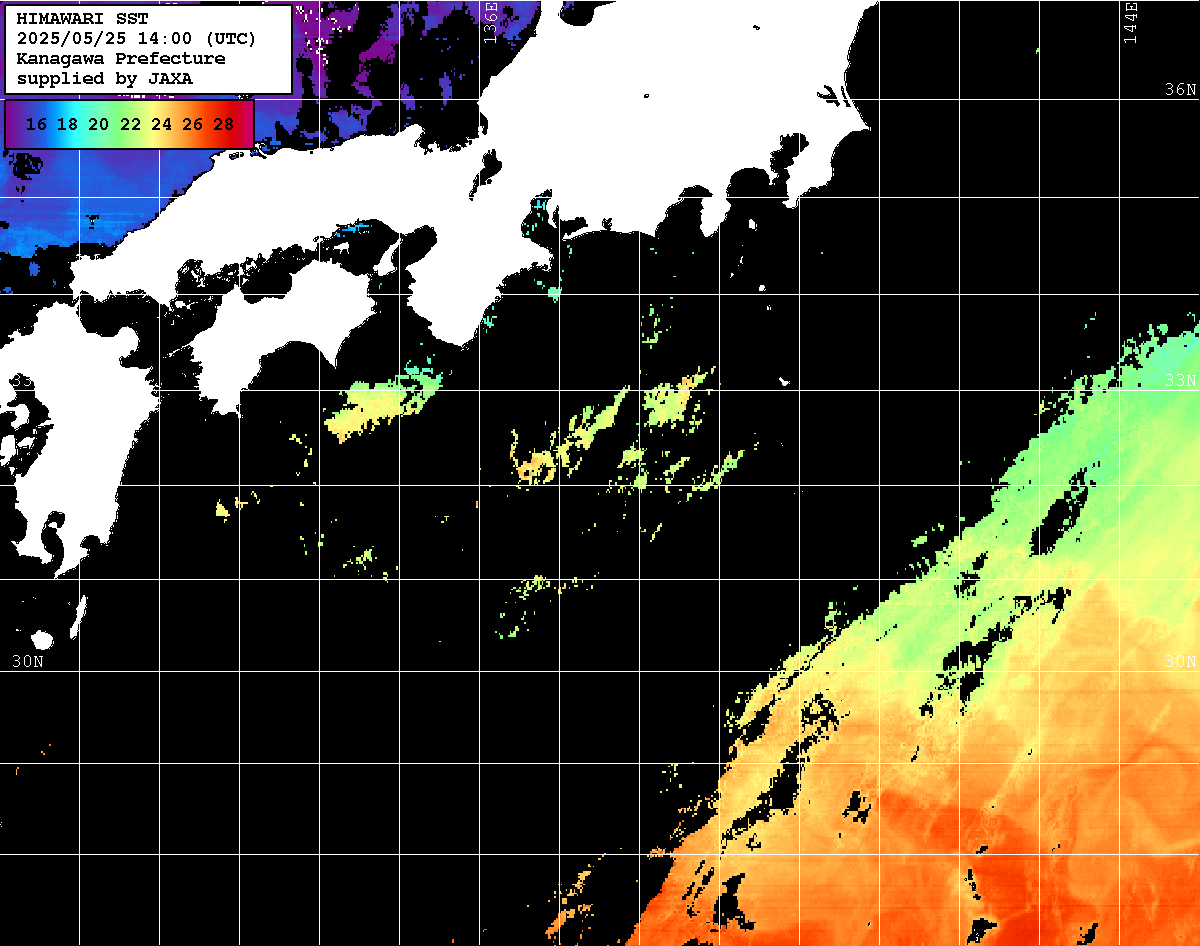The image size is (1200, 946).
Task: Click the 26 value on the color scale
Action: [192, 125]
